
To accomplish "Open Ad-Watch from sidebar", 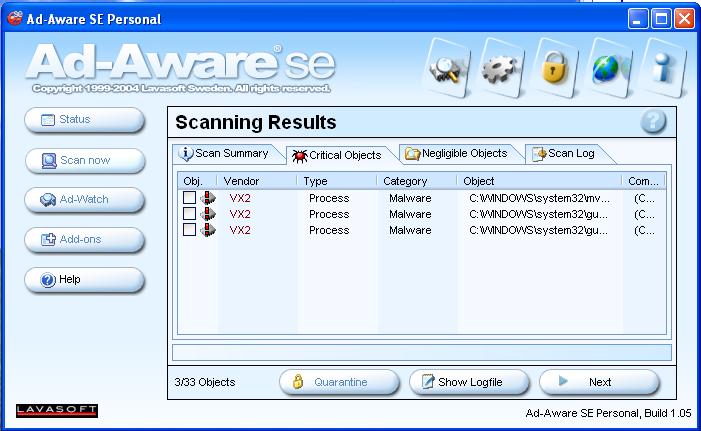I will click(x=85, y=199).
